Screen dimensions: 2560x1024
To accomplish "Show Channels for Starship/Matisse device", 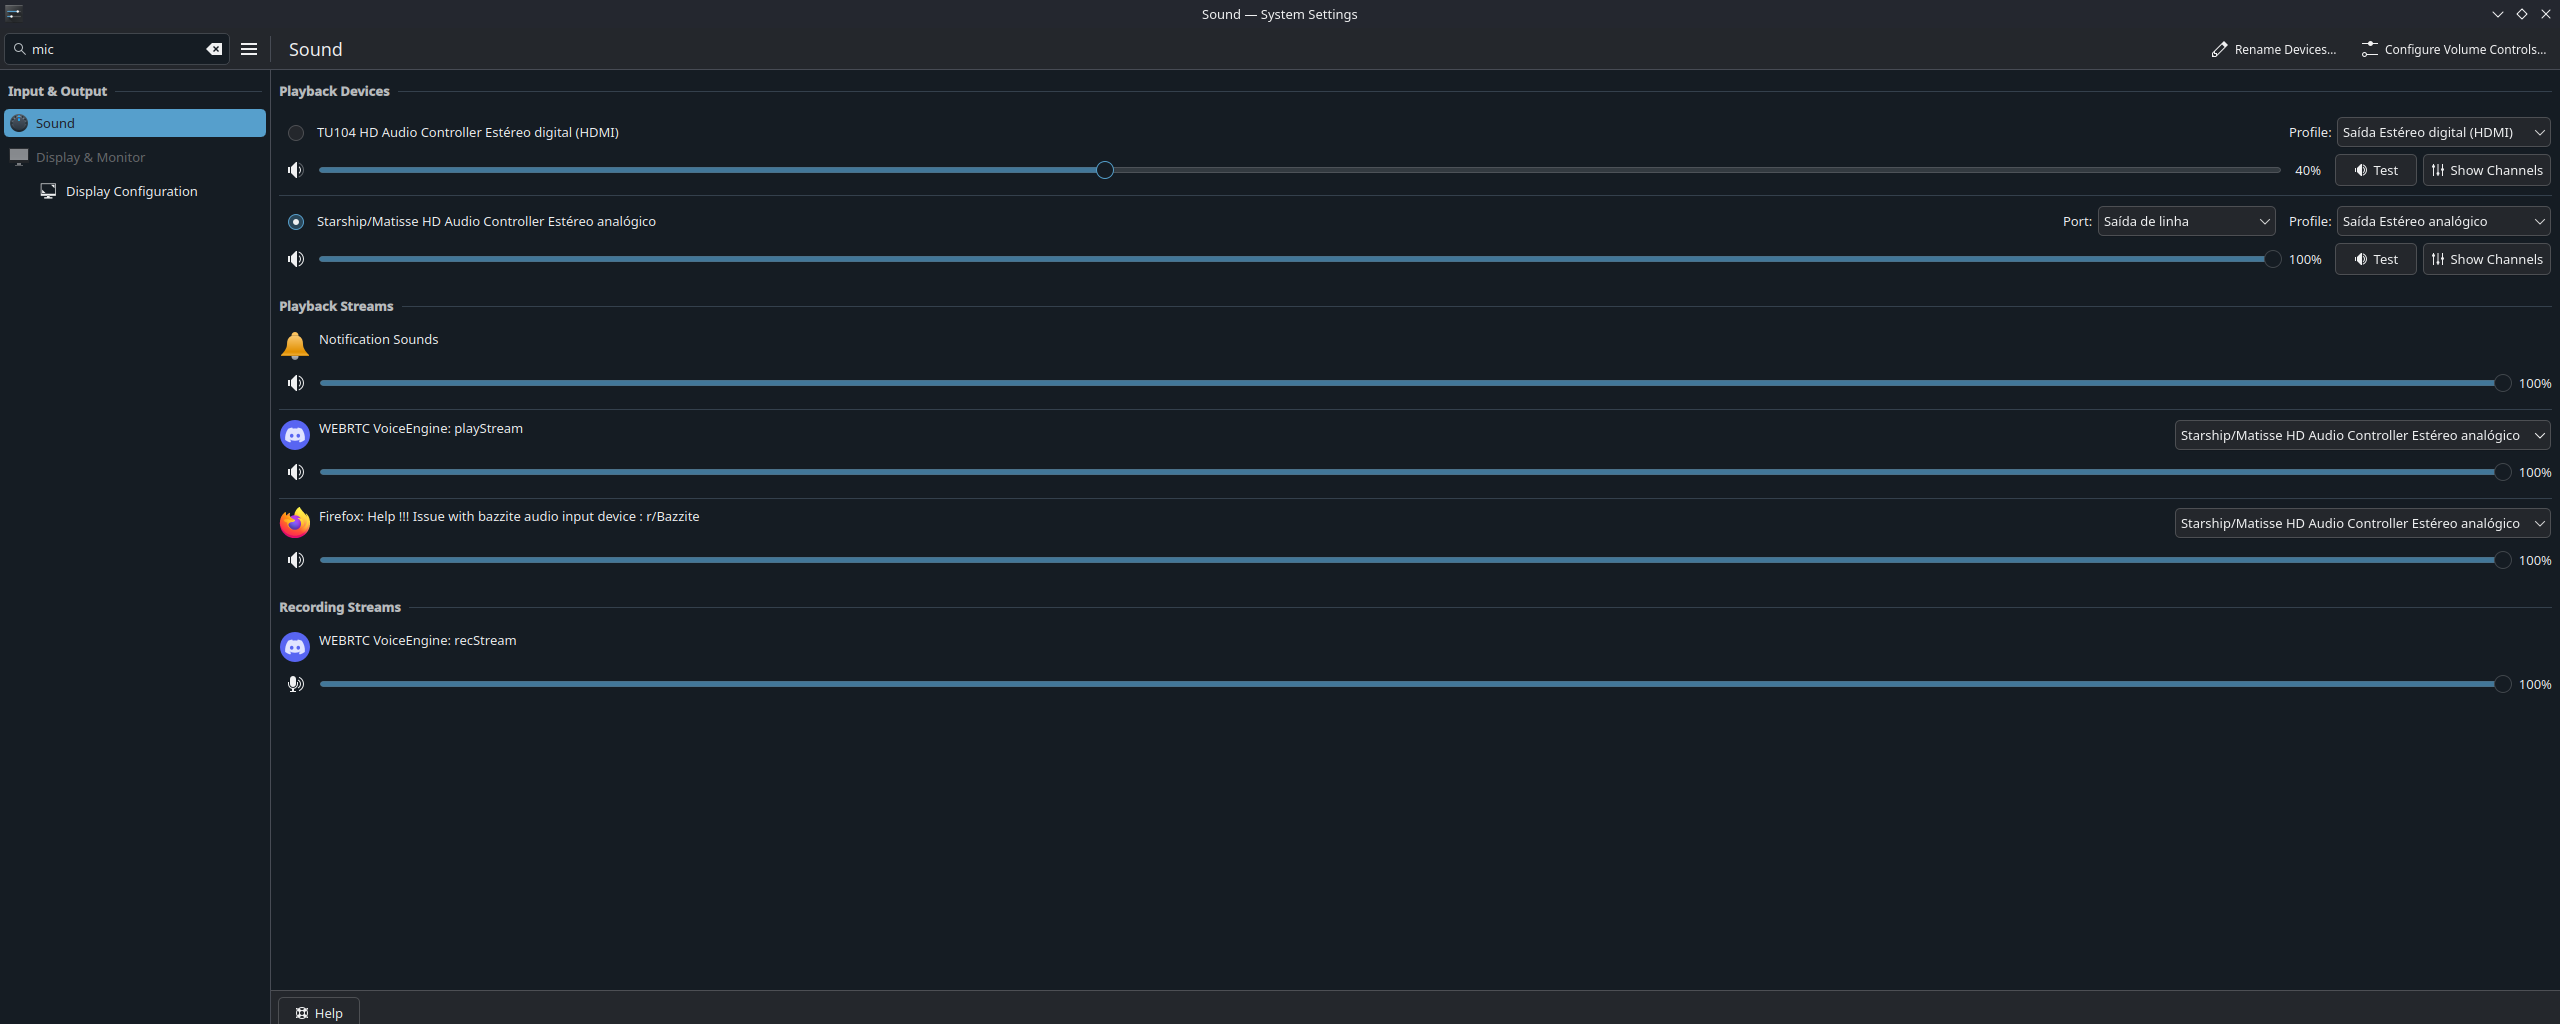I will (x=2486, y=259).
